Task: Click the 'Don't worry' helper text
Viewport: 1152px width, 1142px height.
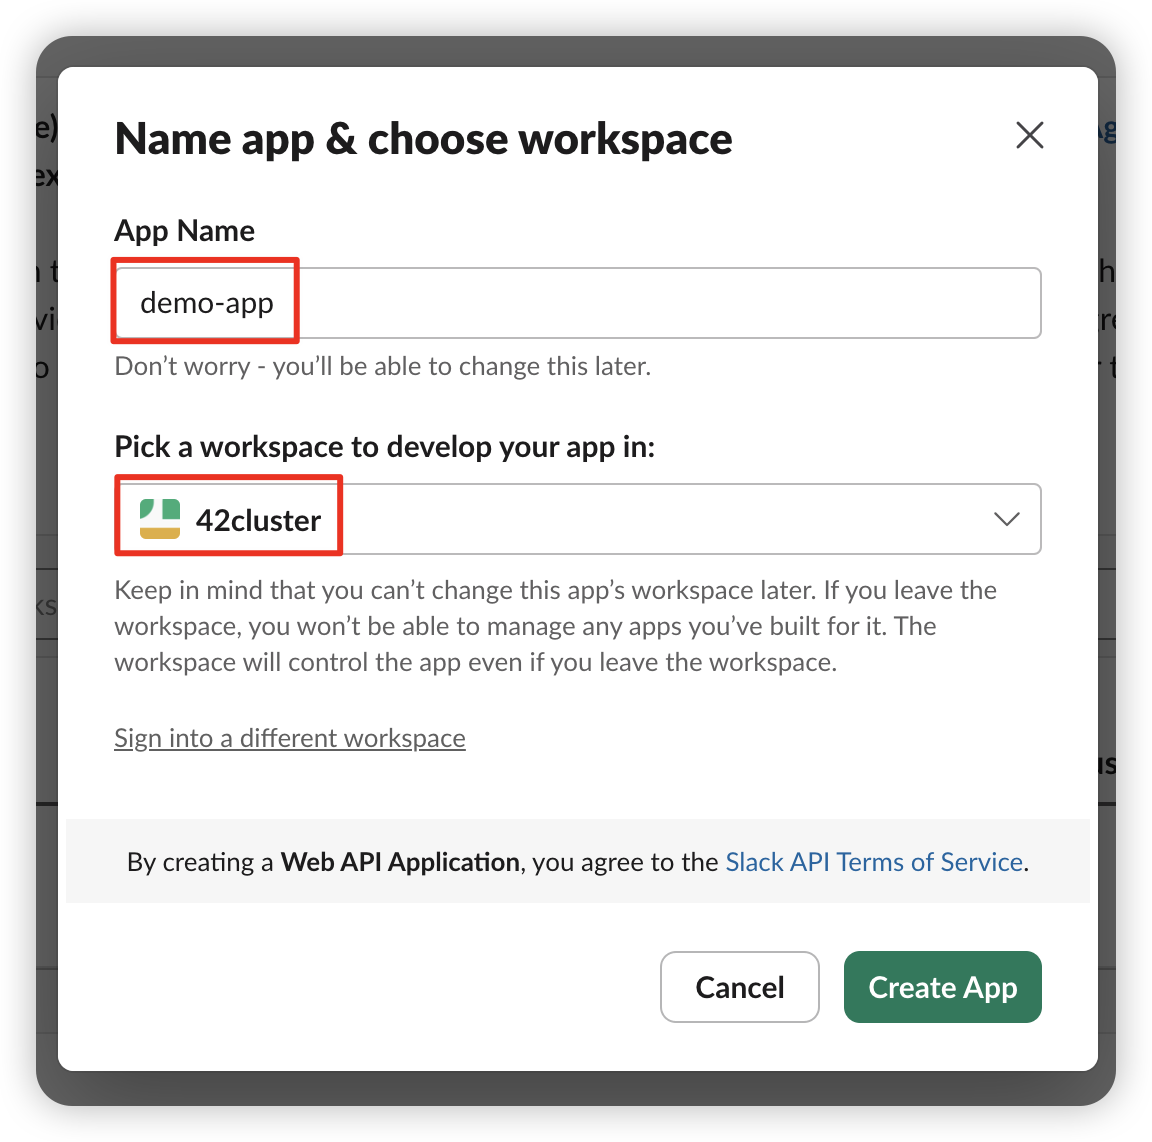Action: pyautogui.click(x=382, y=366)
